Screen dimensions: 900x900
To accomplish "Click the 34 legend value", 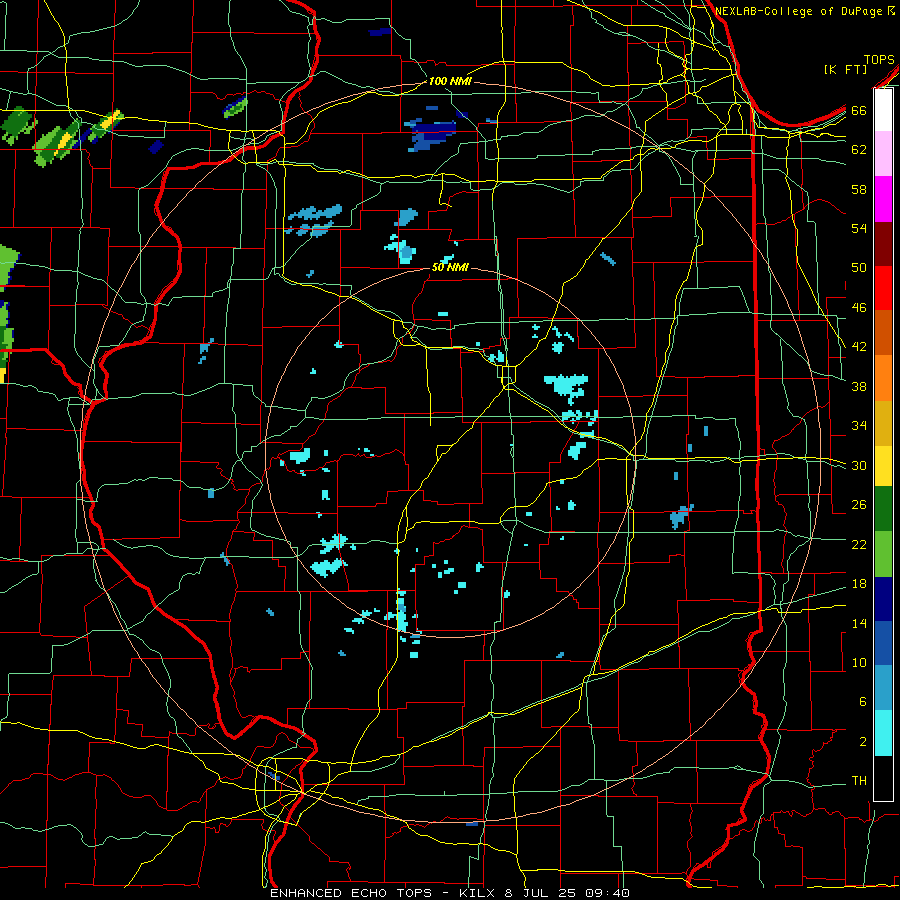I will (x=859, y=425).
